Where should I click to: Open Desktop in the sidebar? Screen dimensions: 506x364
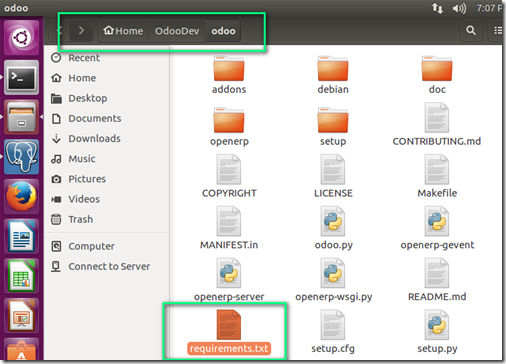click(107, 98)
